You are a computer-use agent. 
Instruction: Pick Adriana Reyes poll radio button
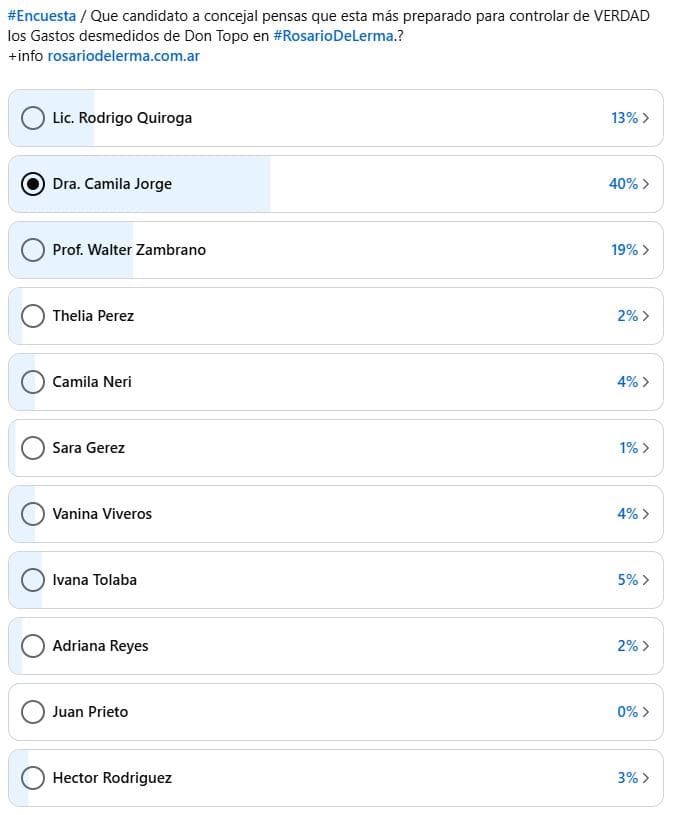[x=33, y=646]
